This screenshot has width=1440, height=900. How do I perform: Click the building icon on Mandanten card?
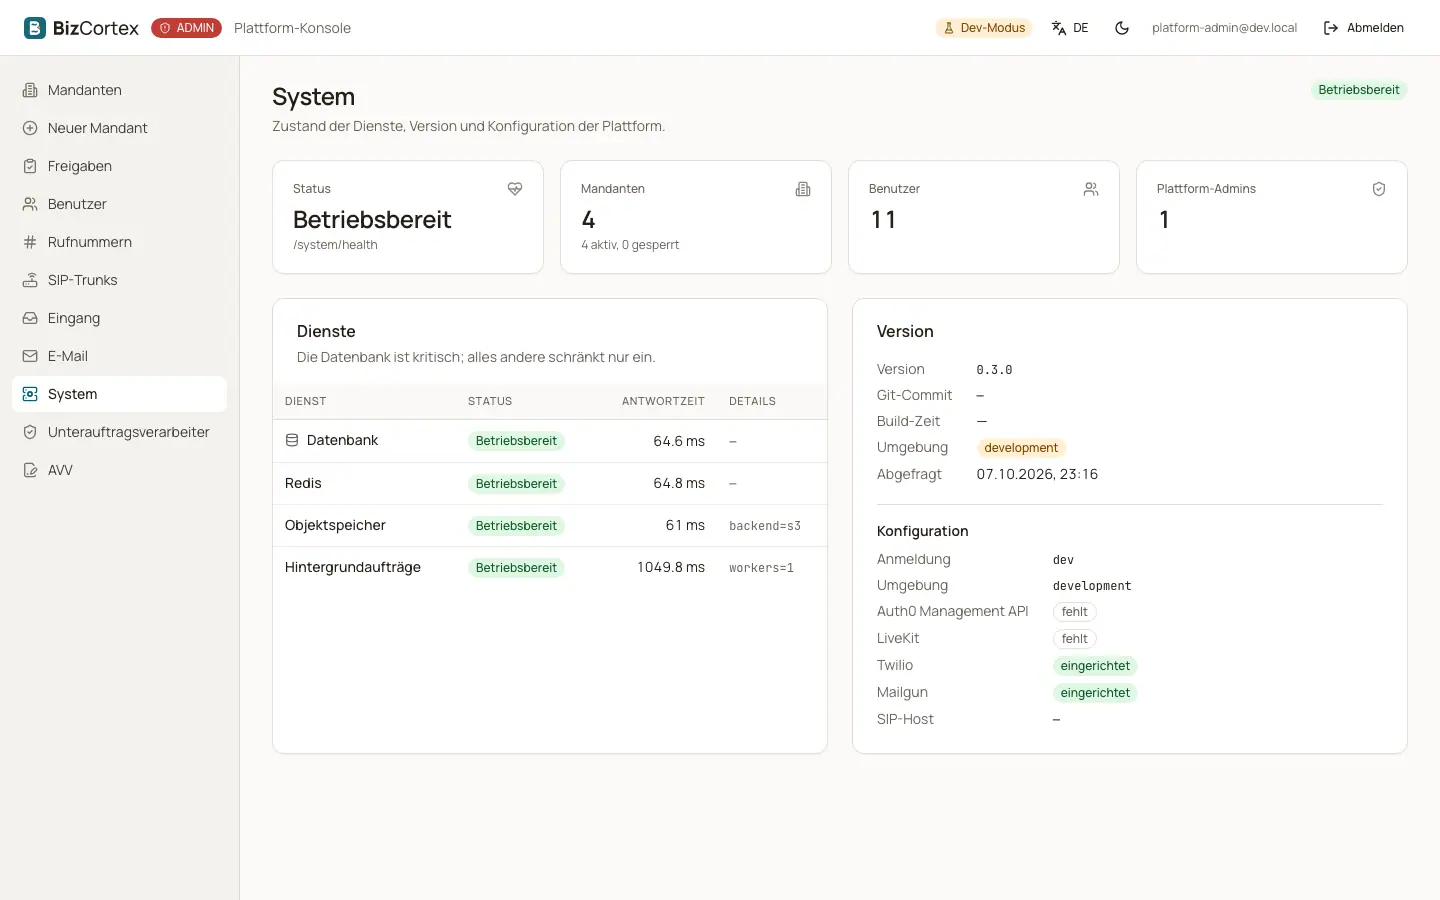(803, 189)
